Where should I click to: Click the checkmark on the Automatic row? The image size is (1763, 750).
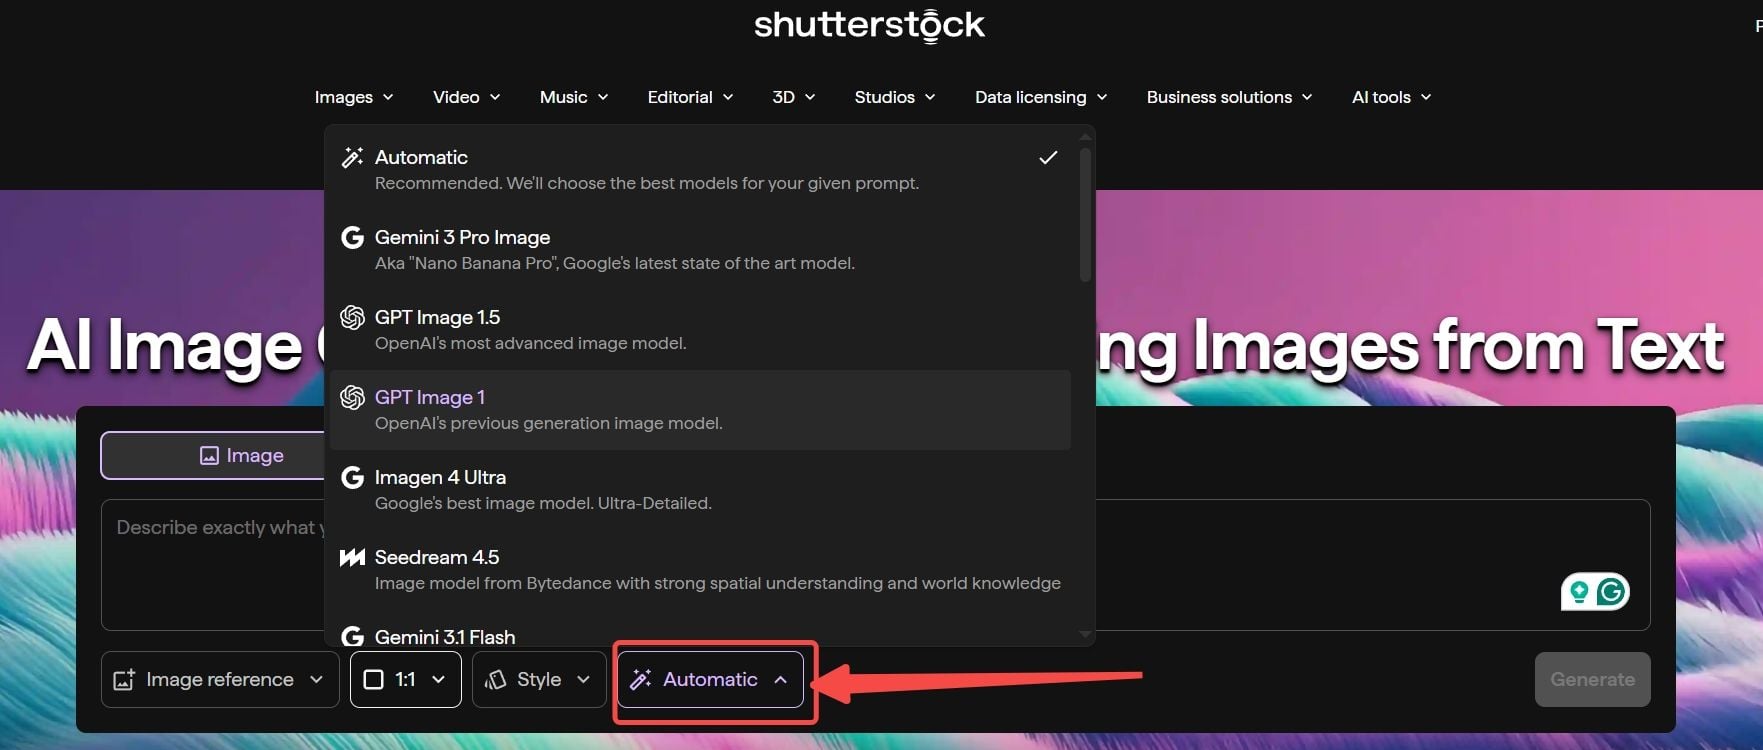[1048, 157]
